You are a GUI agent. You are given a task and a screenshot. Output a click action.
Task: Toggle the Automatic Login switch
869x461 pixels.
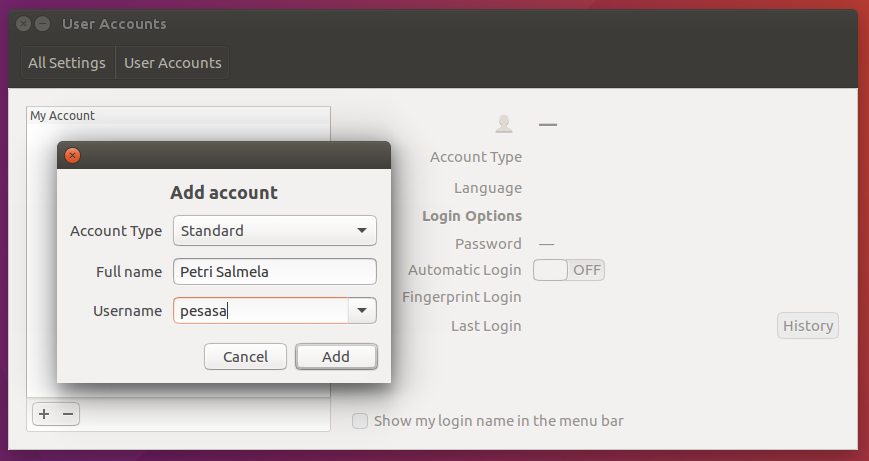[568, 270]
